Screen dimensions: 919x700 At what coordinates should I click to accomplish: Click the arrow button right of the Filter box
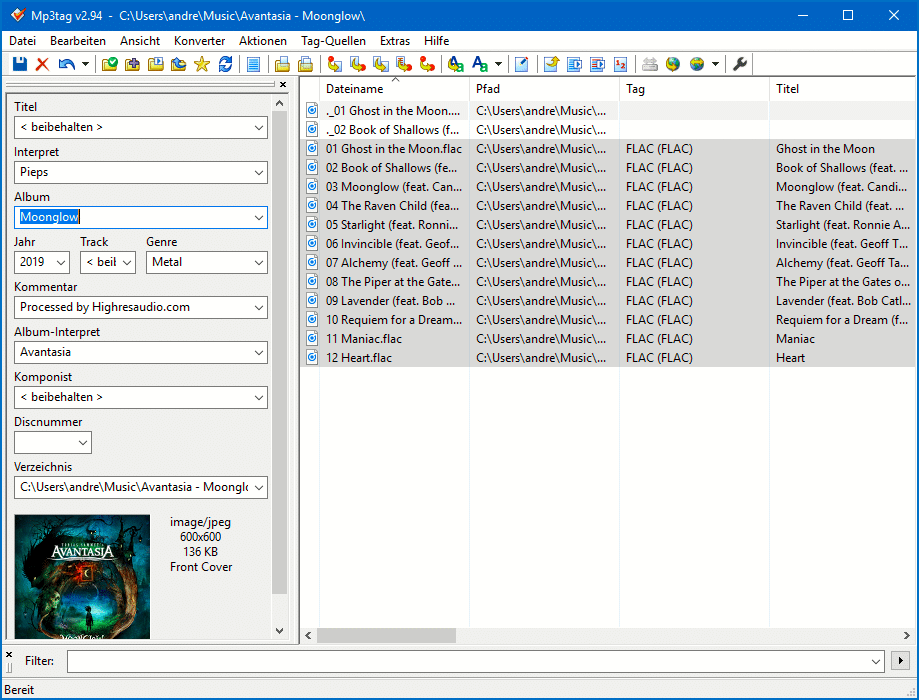[x=900, y=661]
